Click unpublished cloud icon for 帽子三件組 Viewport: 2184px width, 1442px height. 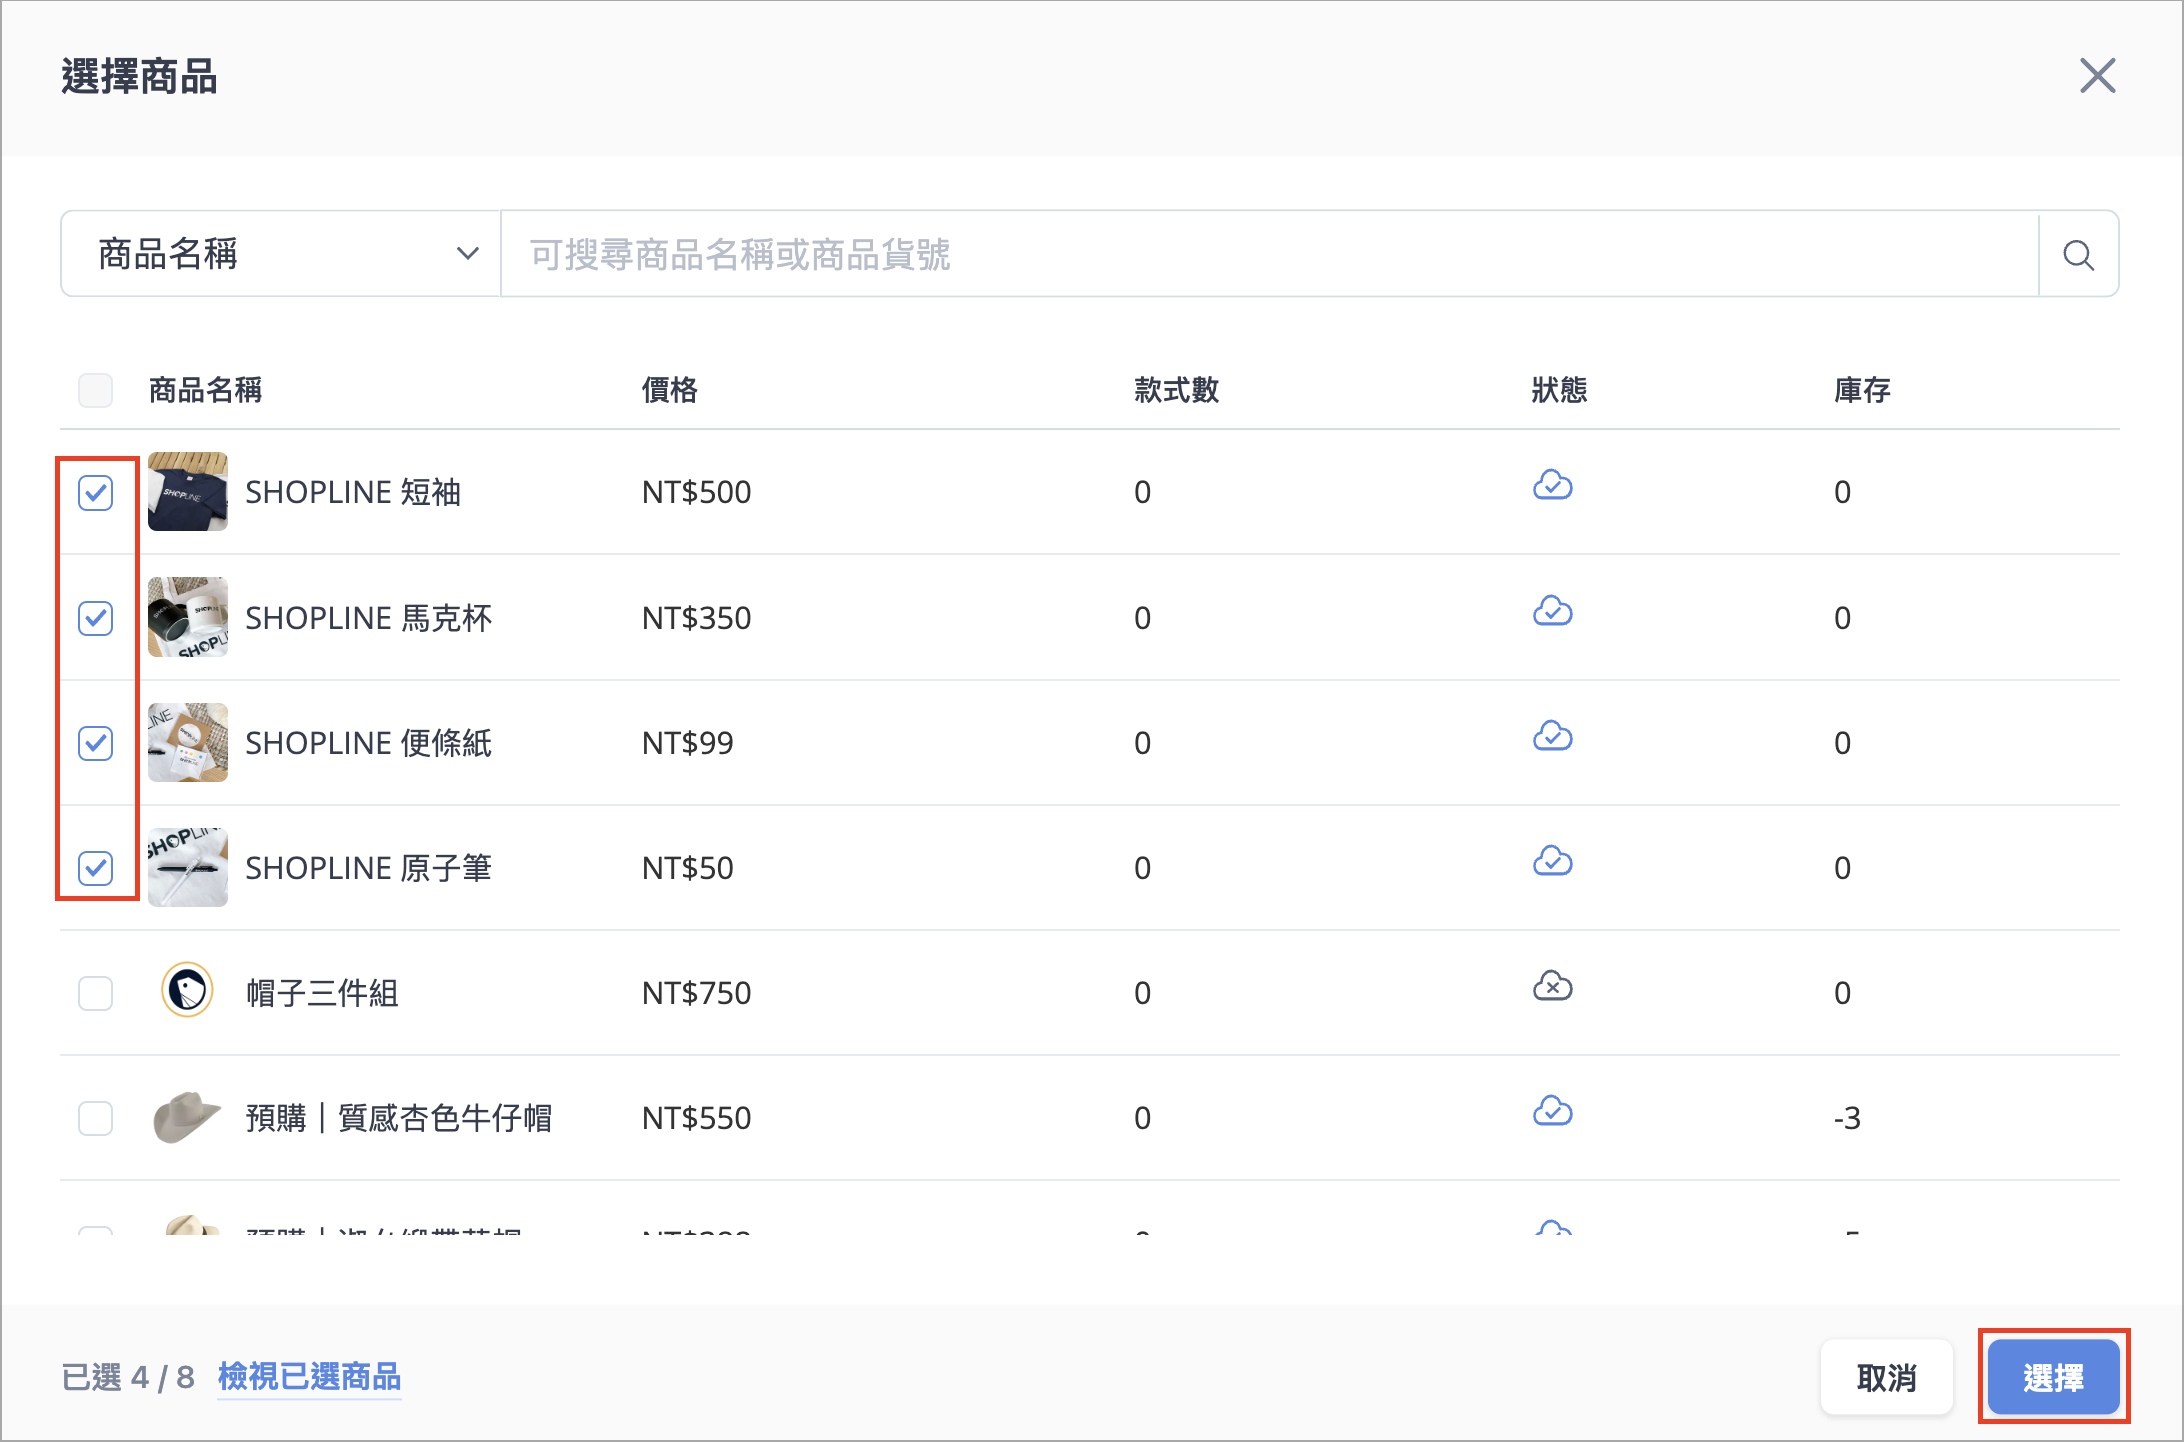1552,987
